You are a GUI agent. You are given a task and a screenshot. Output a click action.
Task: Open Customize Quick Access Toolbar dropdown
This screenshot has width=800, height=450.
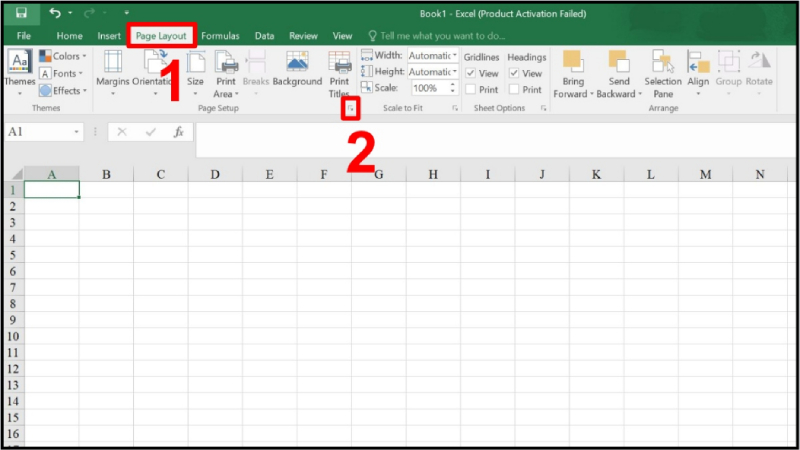coord(127,13)
